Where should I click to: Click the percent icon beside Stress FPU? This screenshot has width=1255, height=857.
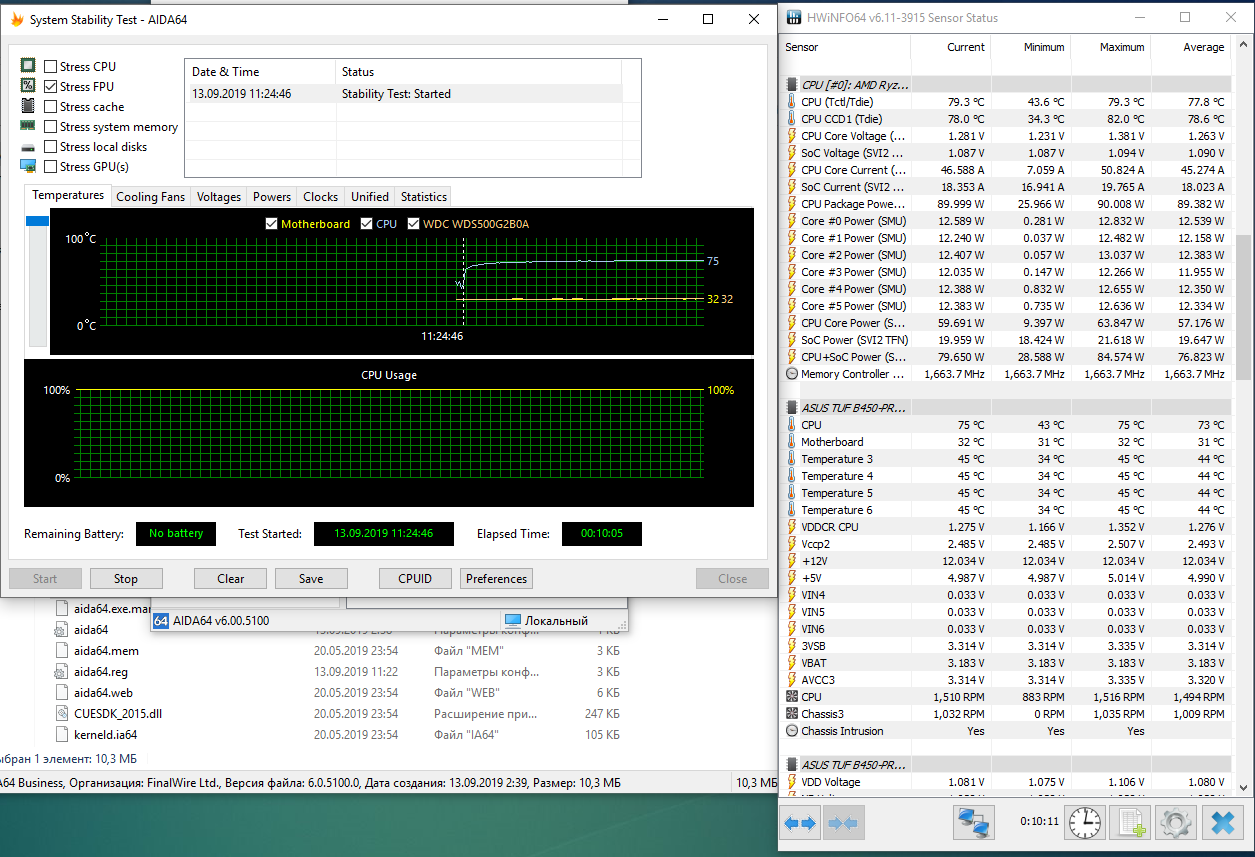[28, 86]
